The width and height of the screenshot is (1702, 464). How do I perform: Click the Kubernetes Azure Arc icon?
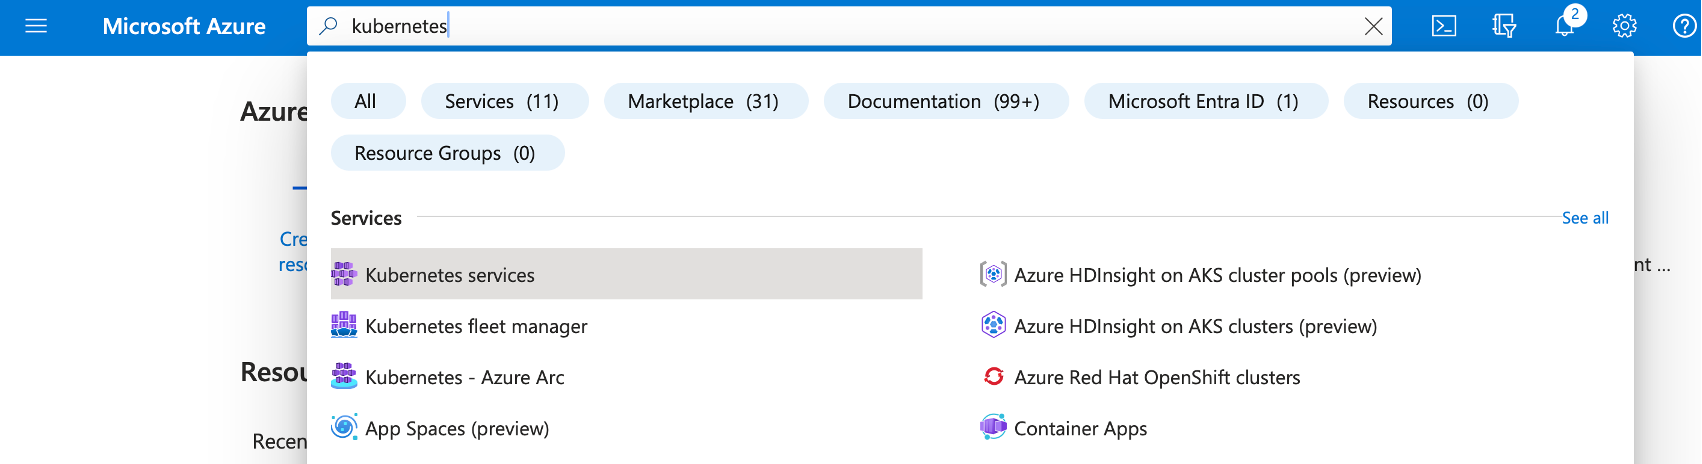(344, 376)
